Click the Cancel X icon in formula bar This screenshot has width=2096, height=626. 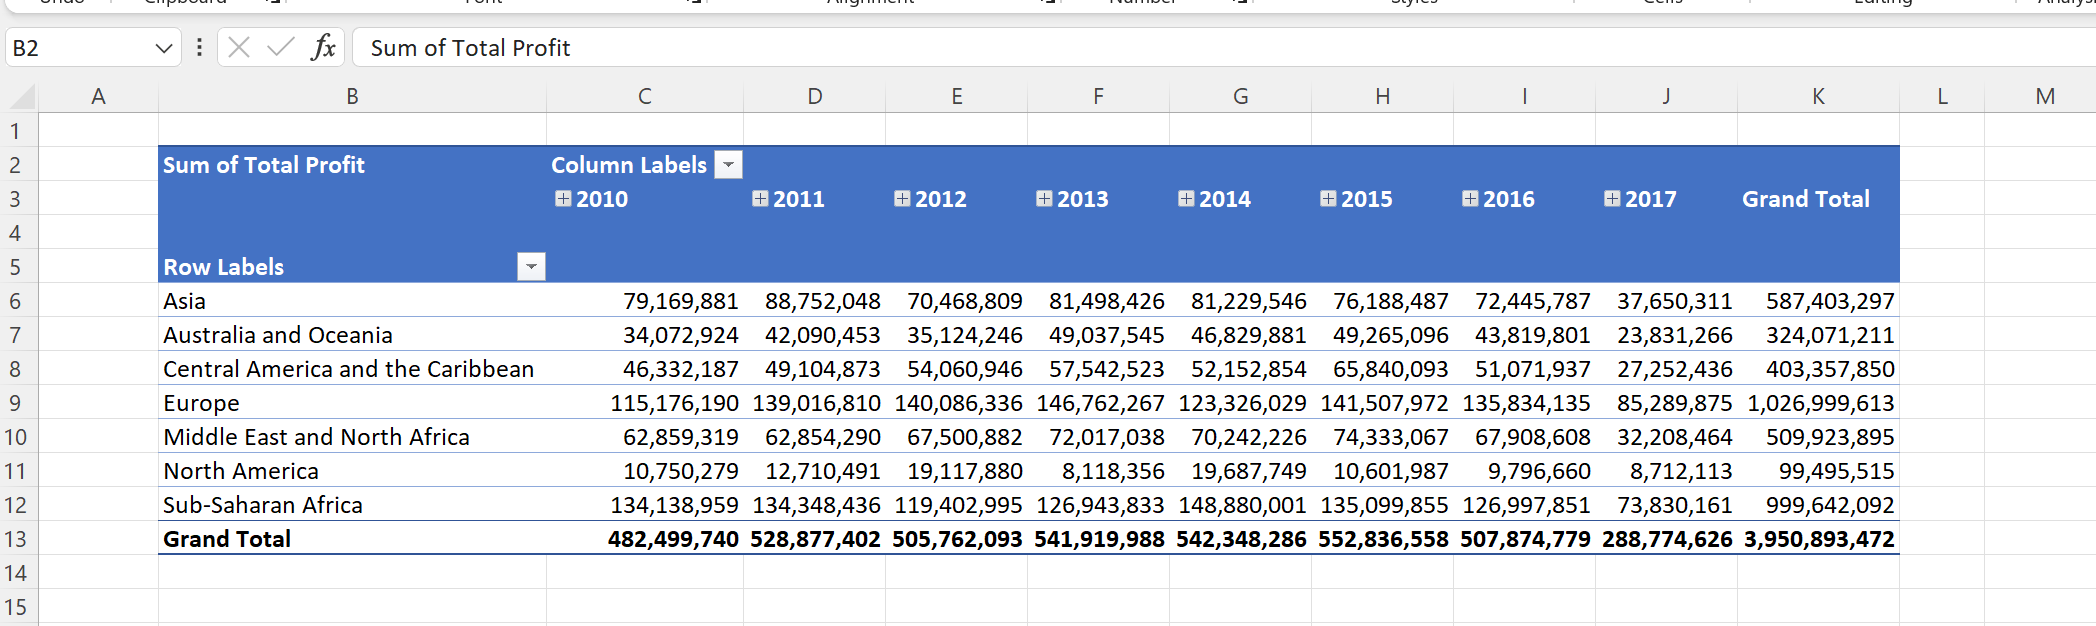[x=239, y=47]
